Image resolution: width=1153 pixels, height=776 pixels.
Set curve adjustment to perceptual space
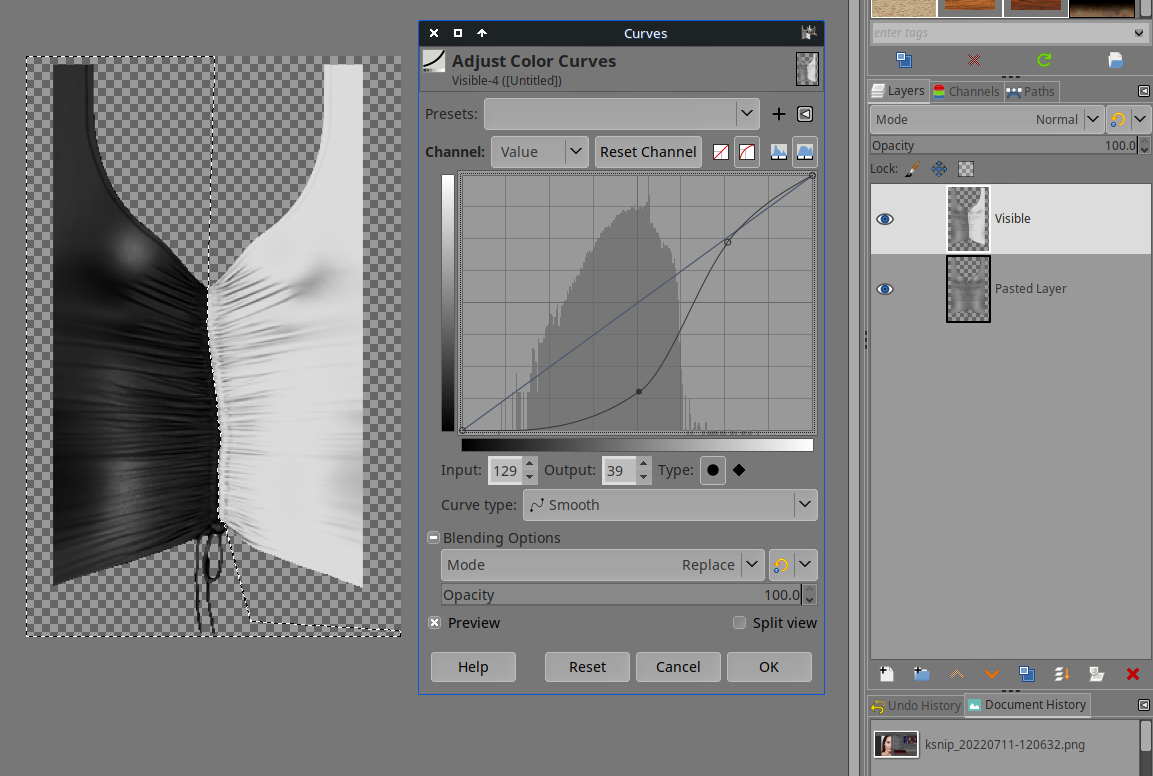tap(746, 152)
